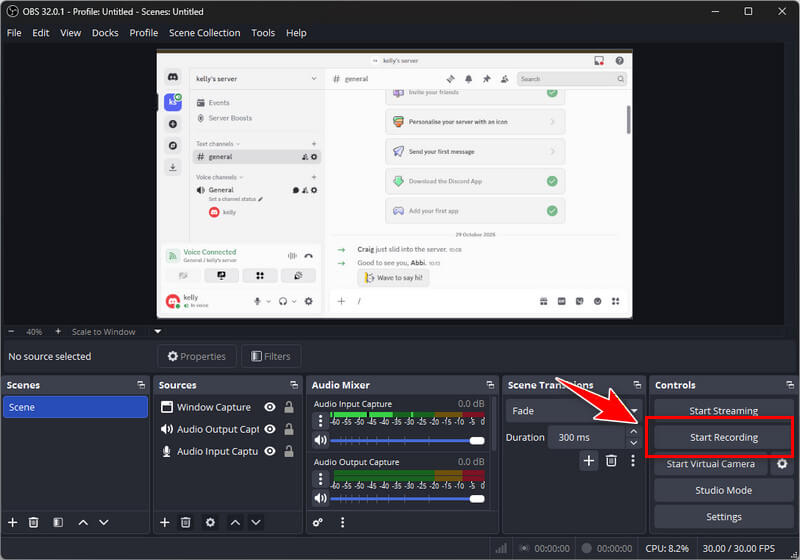Decrease transition duration down arrow

(x=634, y=443)
